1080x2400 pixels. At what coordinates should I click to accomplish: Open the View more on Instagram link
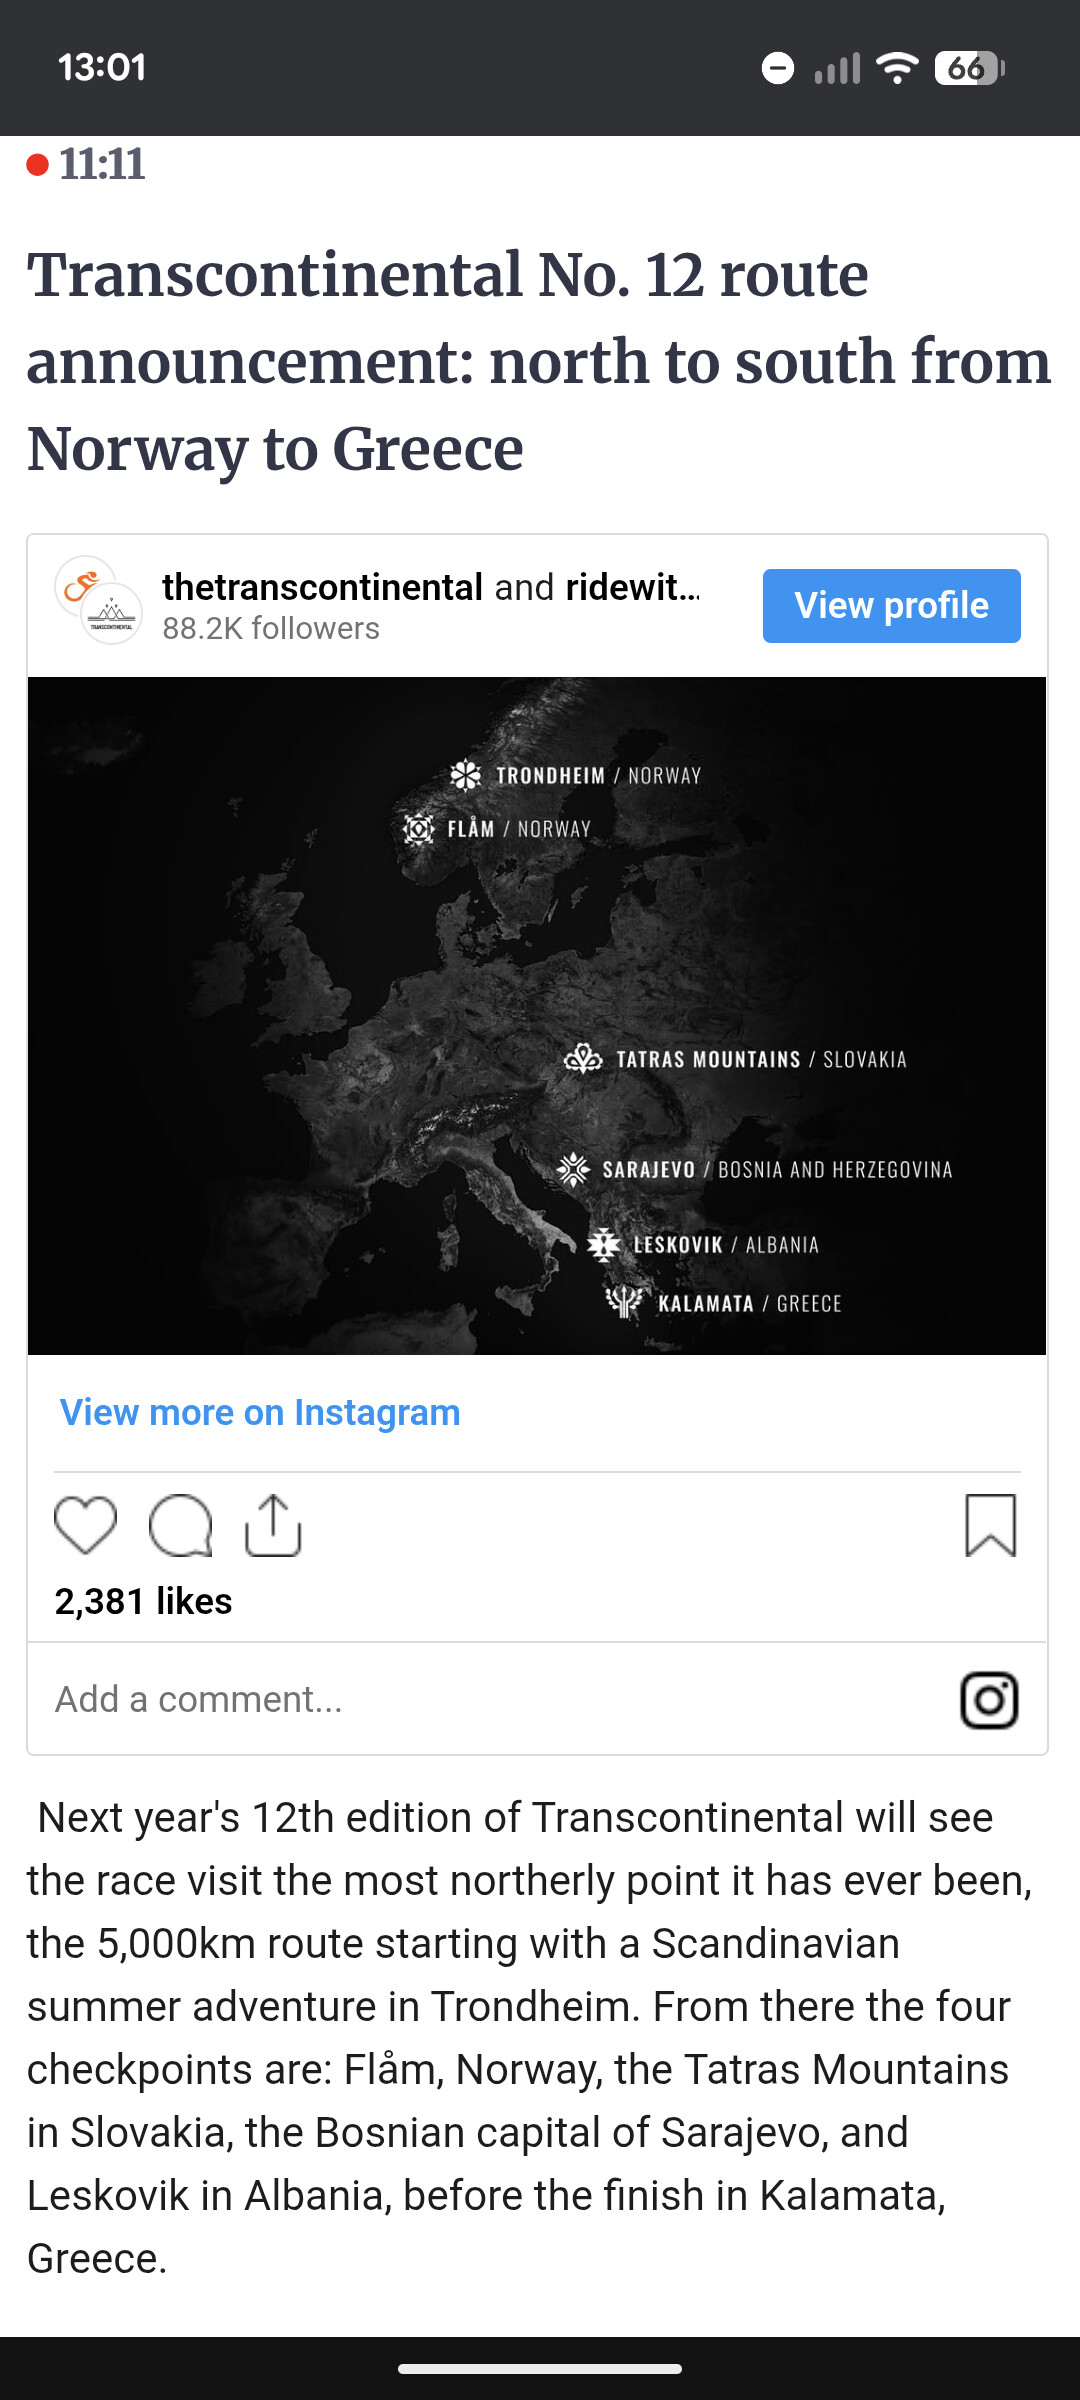click(x=260, y=1412)
